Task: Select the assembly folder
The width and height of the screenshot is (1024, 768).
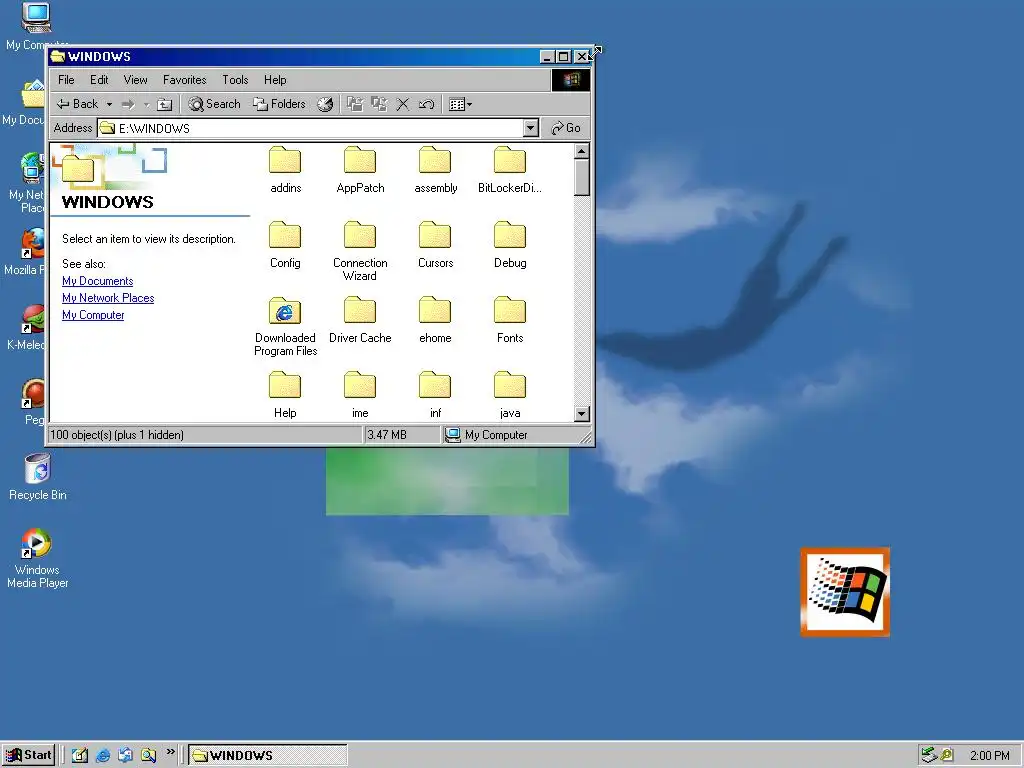Action: 436,170
